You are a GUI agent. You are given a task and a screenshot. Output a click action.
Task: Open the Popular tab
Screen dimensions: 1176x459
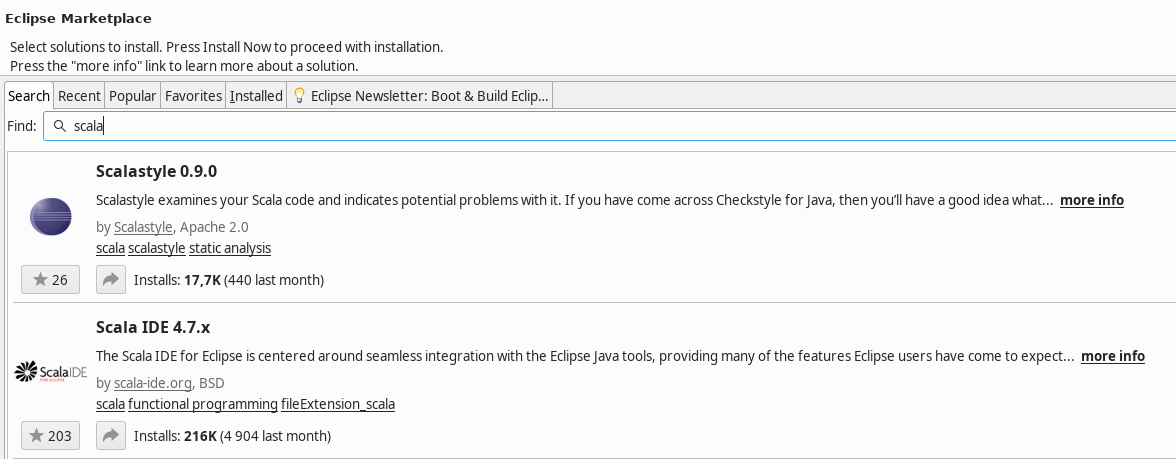click(132, 96)
